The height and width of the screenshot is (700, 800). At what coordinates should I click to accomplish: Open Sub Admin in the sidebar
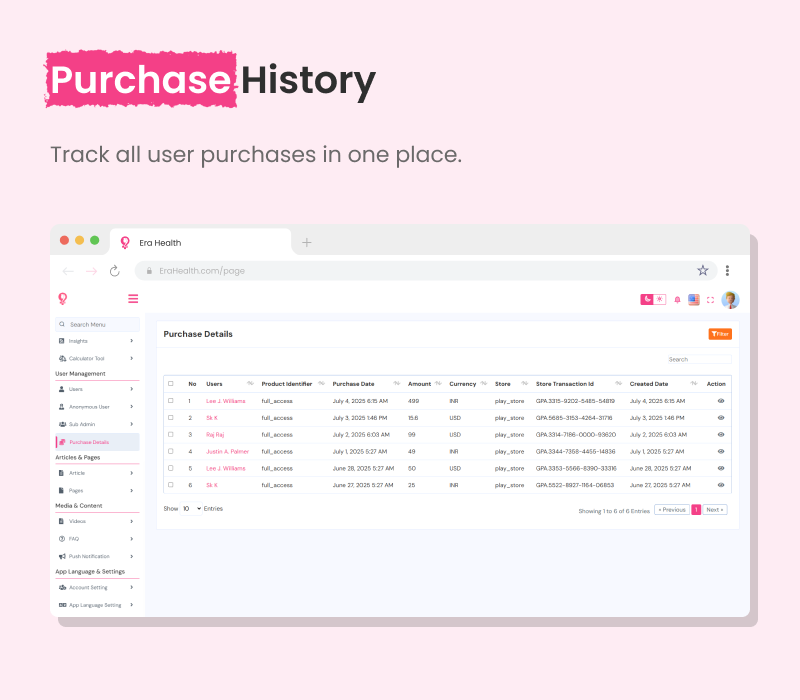96,424
